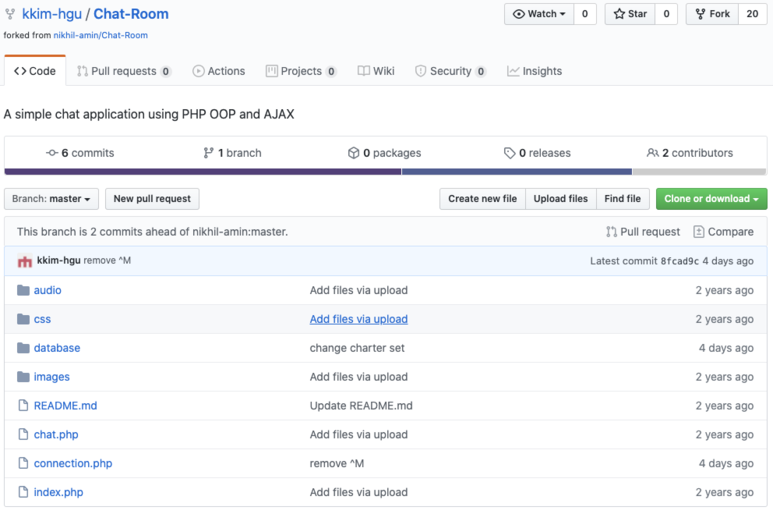Click the Find file button

click(623, 199)
